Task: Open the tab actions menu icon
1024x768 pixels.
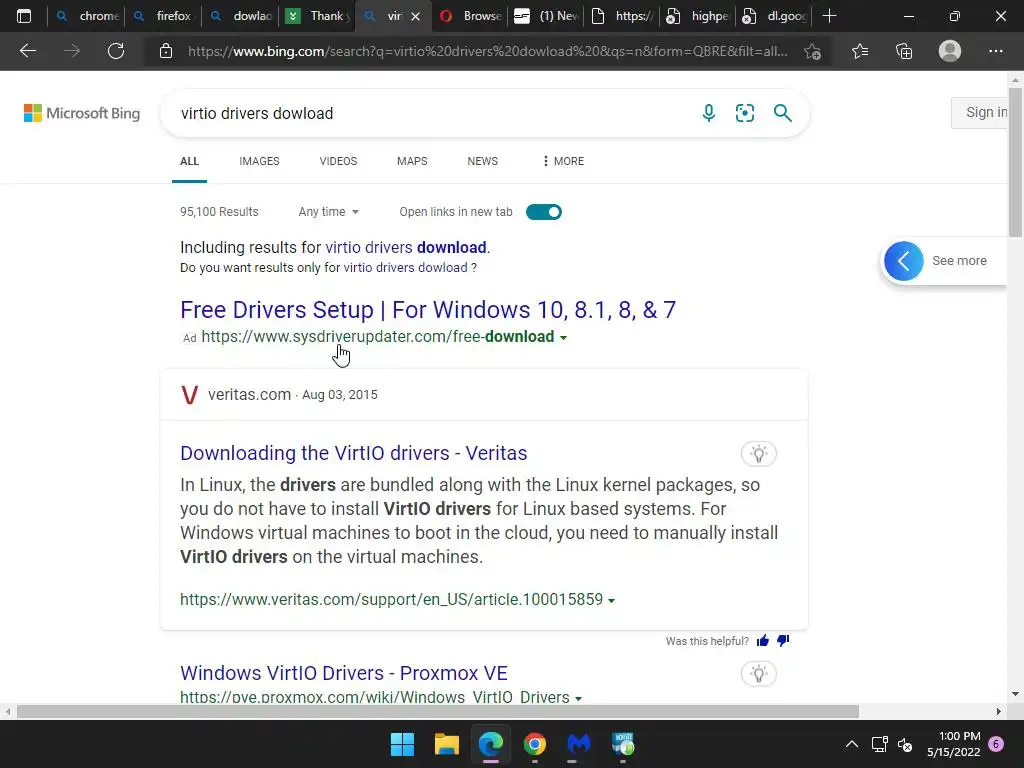Action: point(24,16)
